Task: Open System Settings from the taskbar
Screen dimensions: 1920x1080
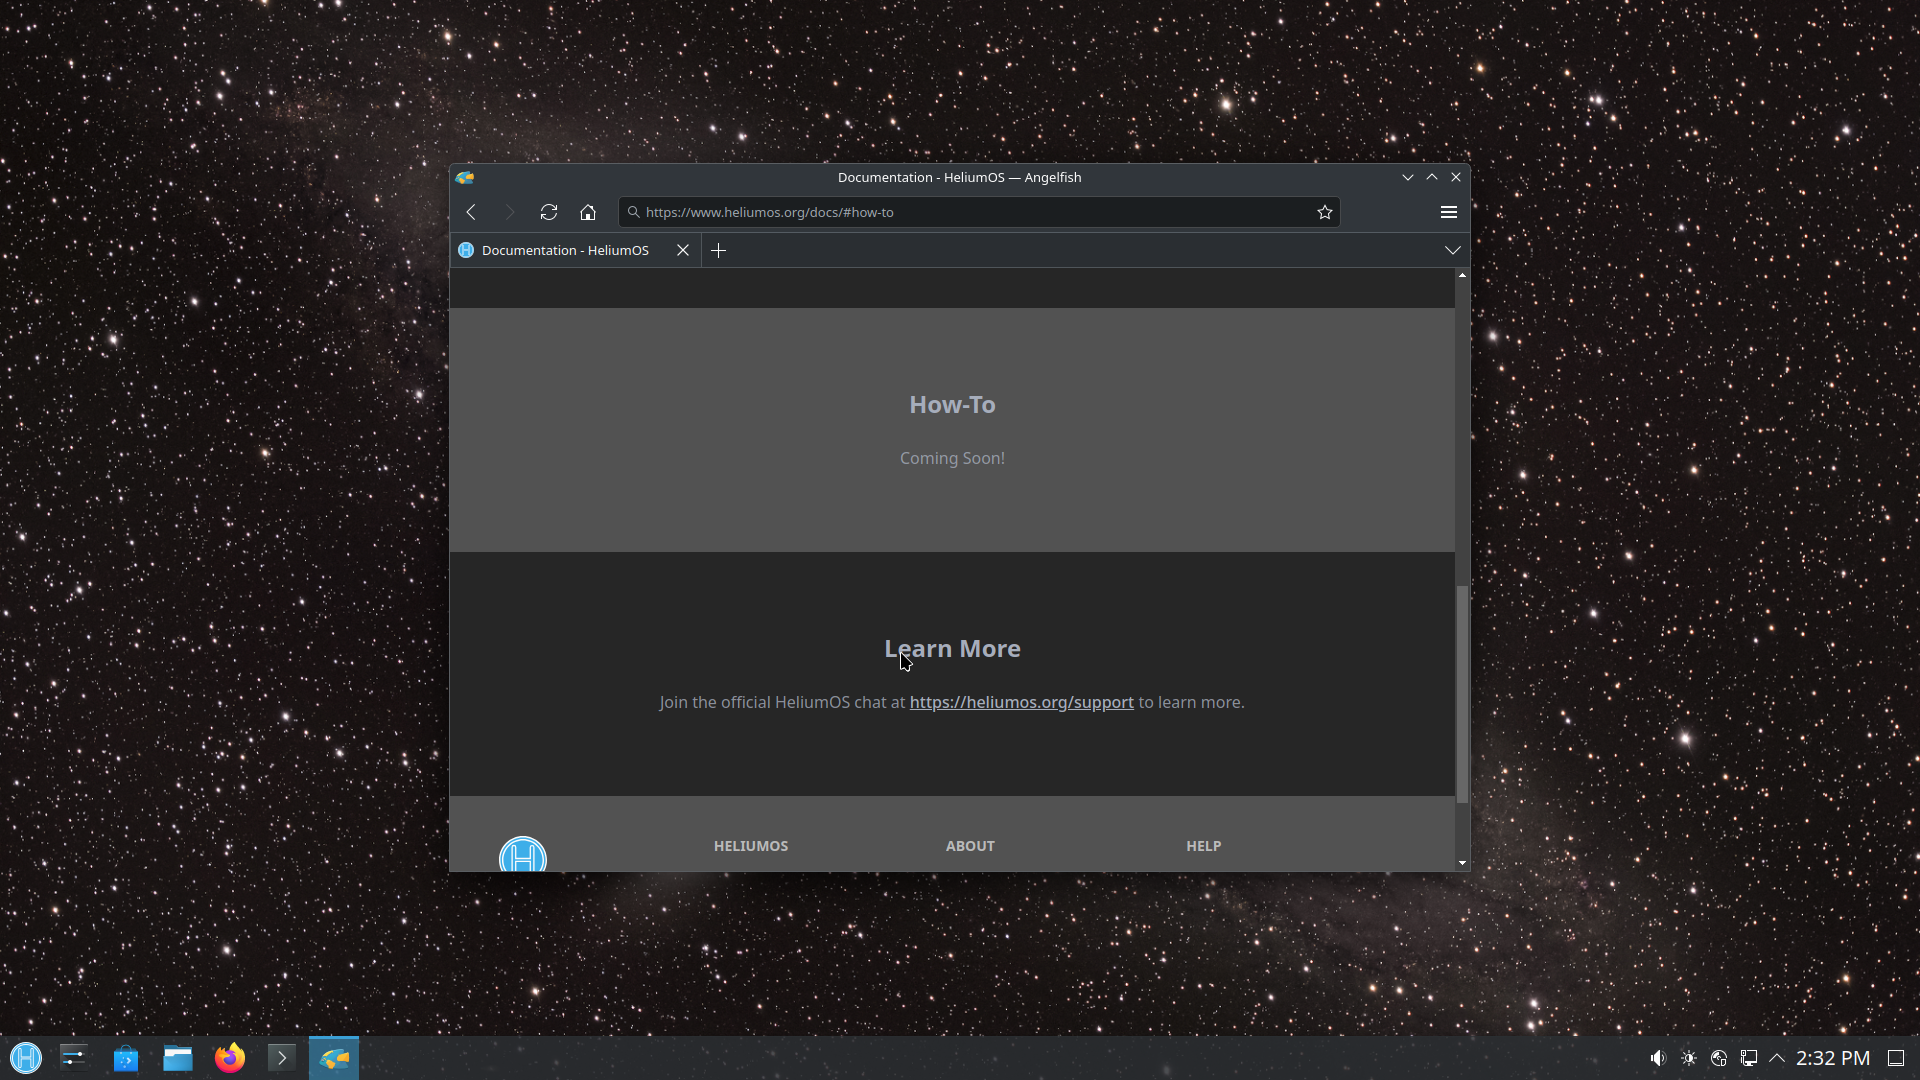Action: [74, 1058]
